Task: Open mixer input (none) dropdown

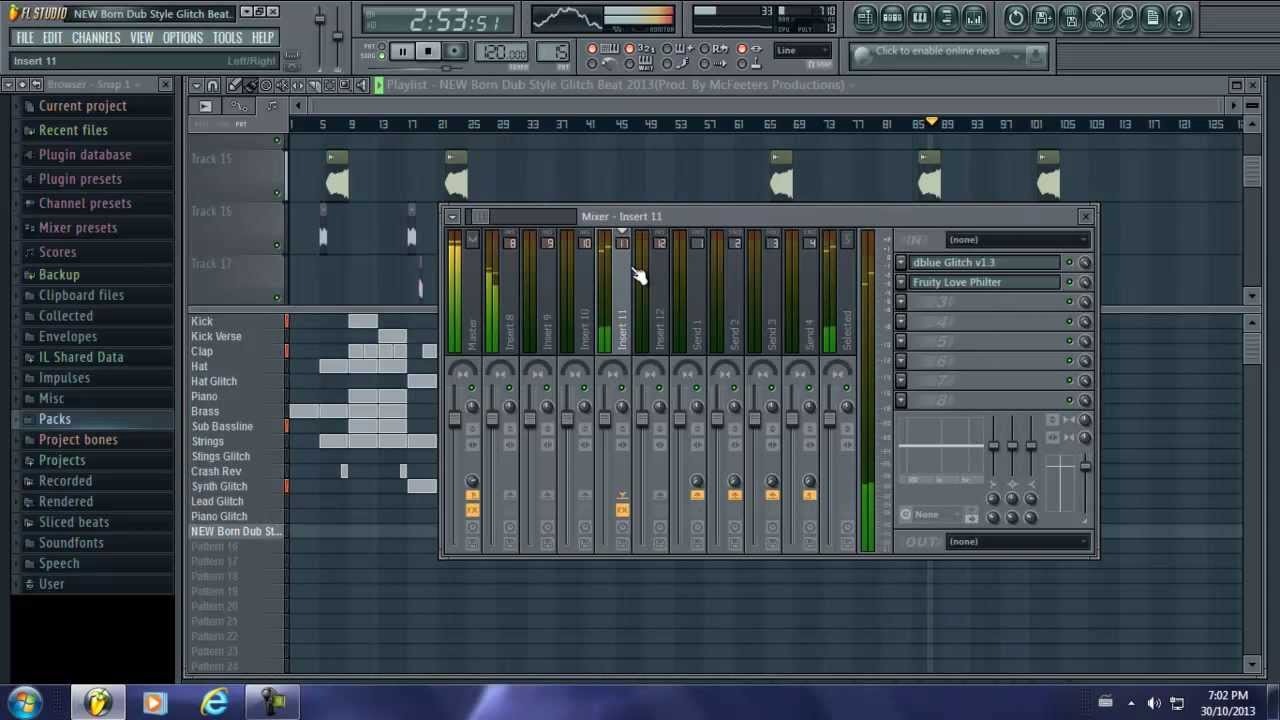Action: pos(1017,240)
